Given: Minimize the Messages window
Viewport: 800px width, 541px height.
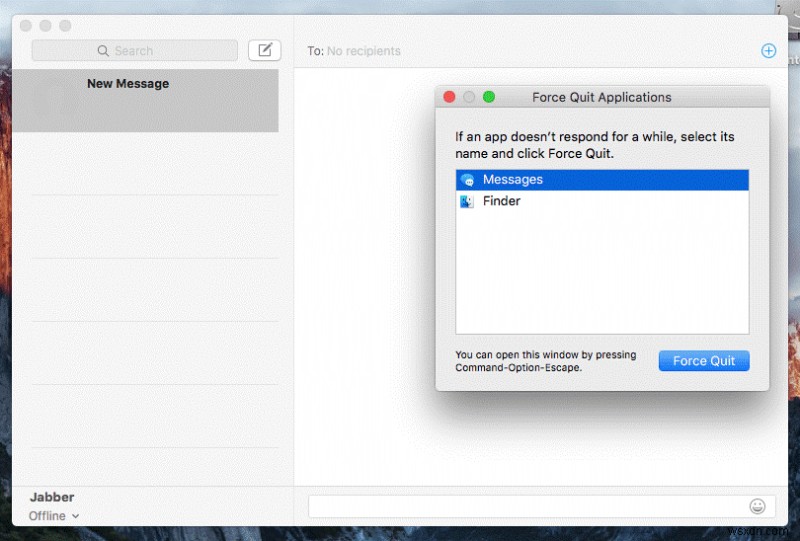Looking at the screenshot, I should (45, 26).
